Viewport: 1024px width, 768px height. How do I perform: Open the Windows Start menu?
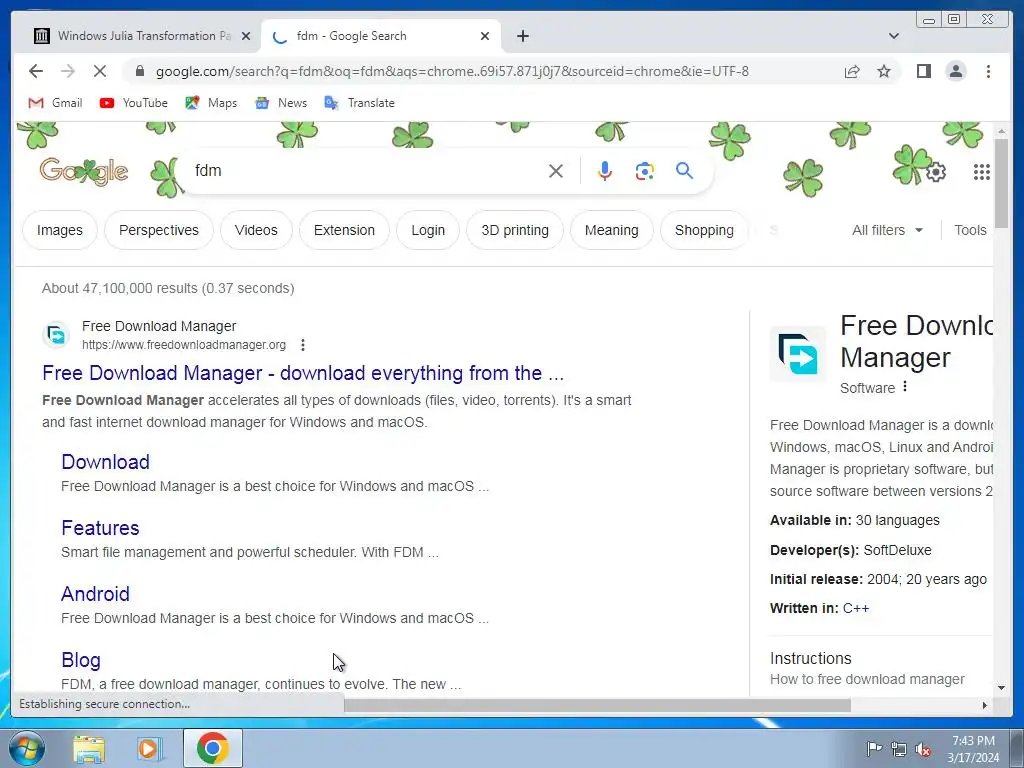coord(27,748)
